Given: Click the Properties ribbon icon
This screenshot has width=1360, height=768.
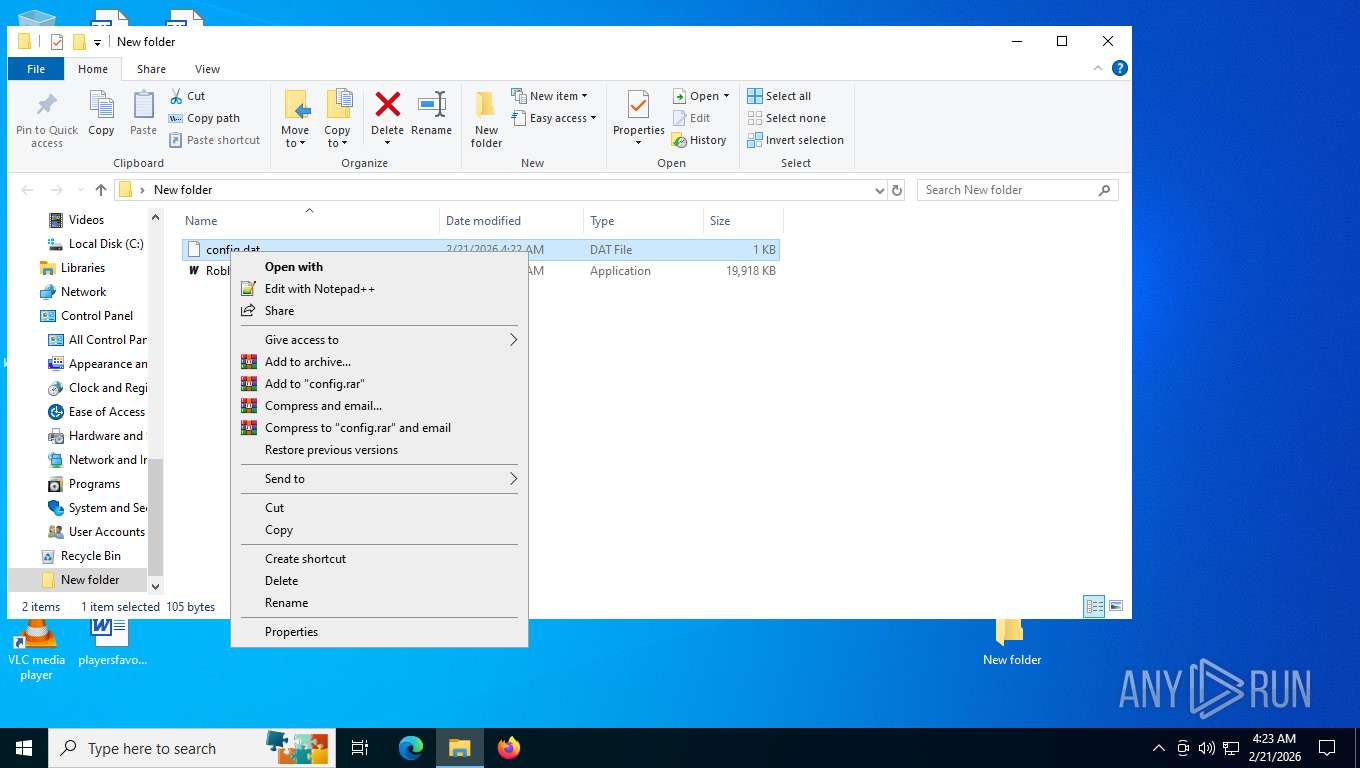Looking at the screenshot, I should [638, 105].
